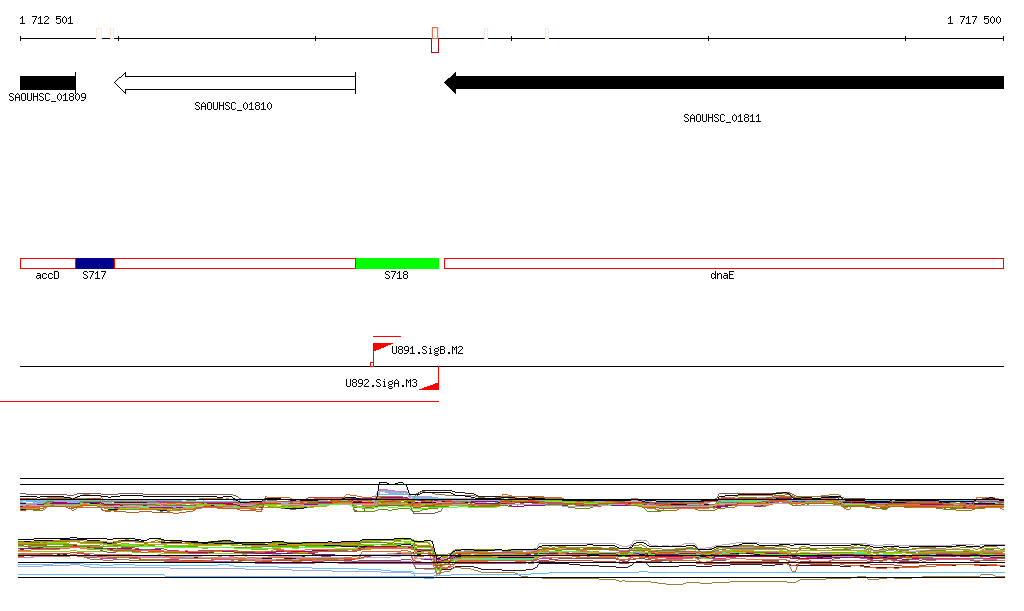Screen dimensions: 1024x611
Task: Click the start coordinate 1 712 501
Action: tap(46, 20)
